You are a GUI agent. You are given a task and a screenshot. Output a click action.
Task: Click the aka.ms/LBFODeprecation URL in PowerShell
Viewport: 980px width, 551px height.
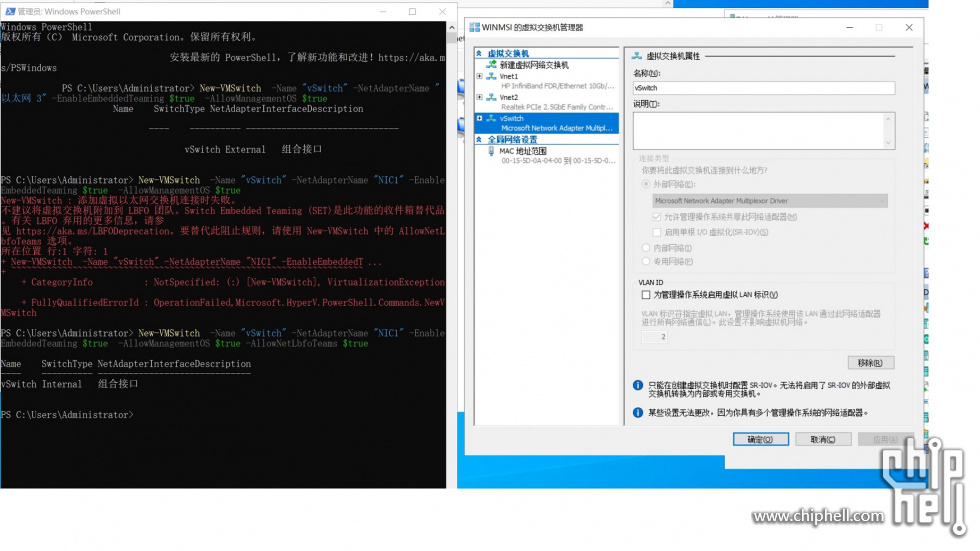pos(93,231)
